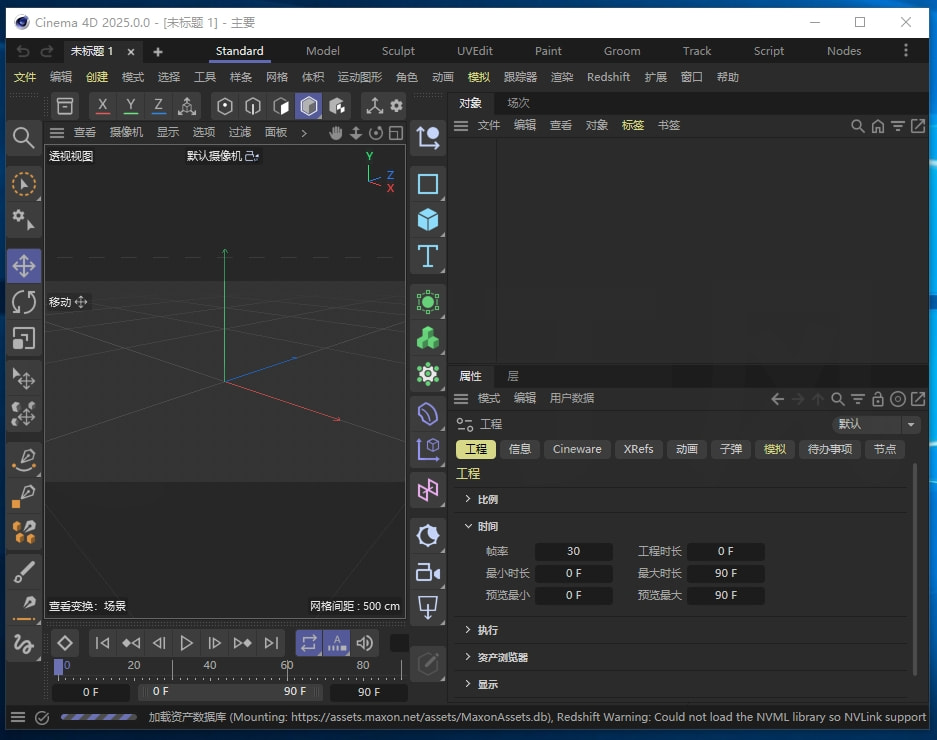Click the home icon in object manager
Screen dimensions: 937x740
pyautogui.click(x=877, y=126)
